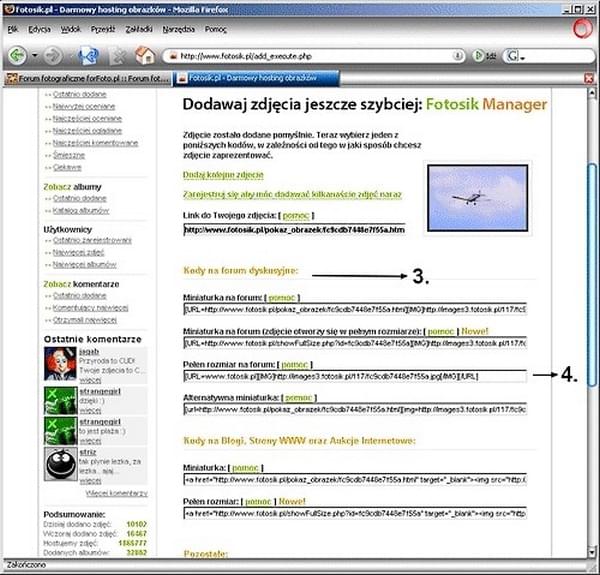Select the showFullSize forum code field
Image resolution: width=600 pixels, height=575 pixels.
point(355,343)
